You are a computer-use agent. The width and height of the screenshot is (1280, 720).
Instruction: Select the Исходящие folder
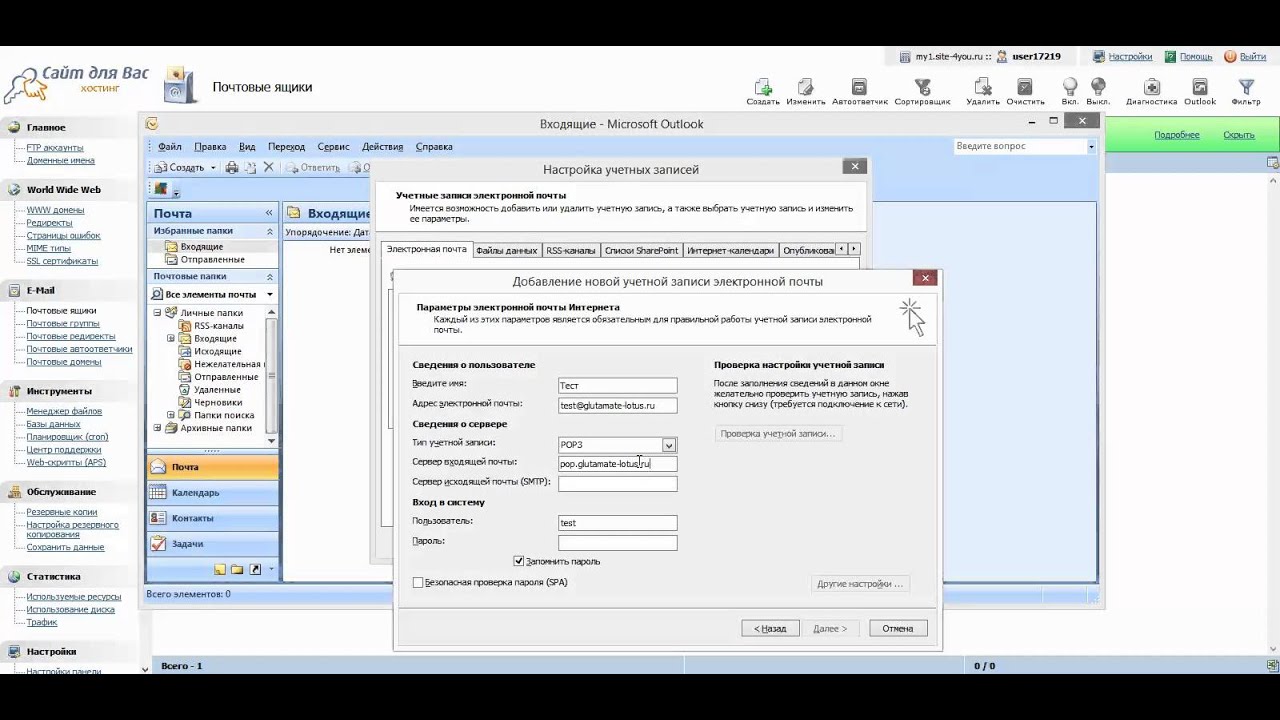(x=217, y=352)
